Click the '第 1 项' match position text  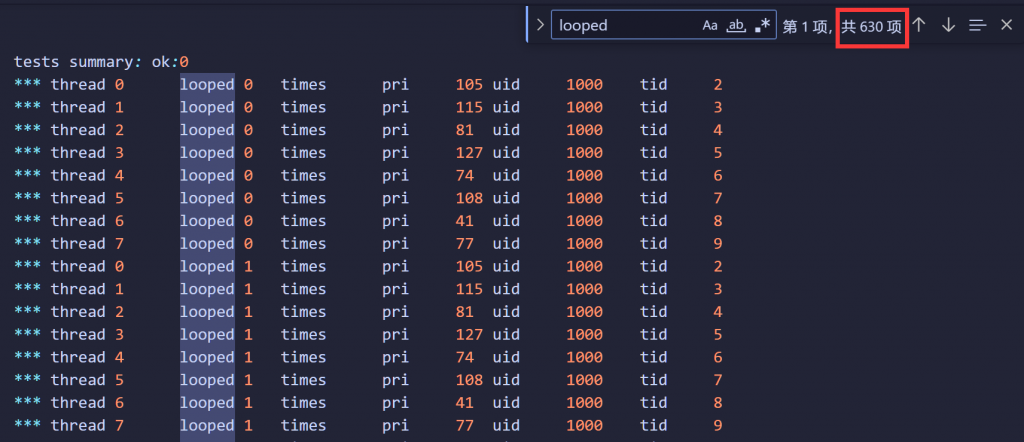coord(807,26)
